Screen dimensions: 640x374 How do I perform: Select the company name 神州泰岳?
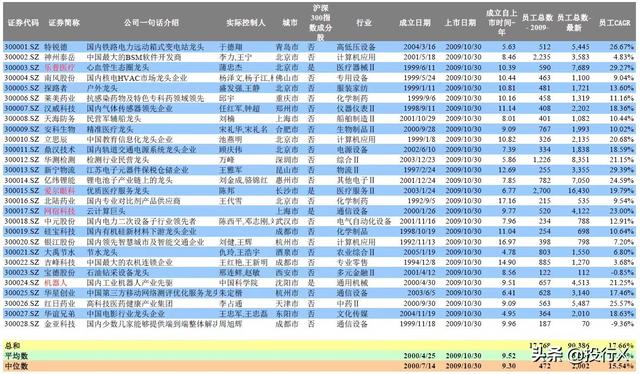[x=60, y=57]
